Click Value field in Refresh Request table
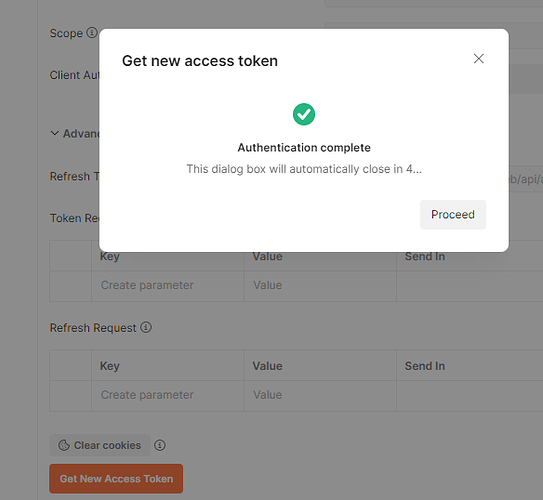The height and width of the screenshot is (500, 543). 320,395
